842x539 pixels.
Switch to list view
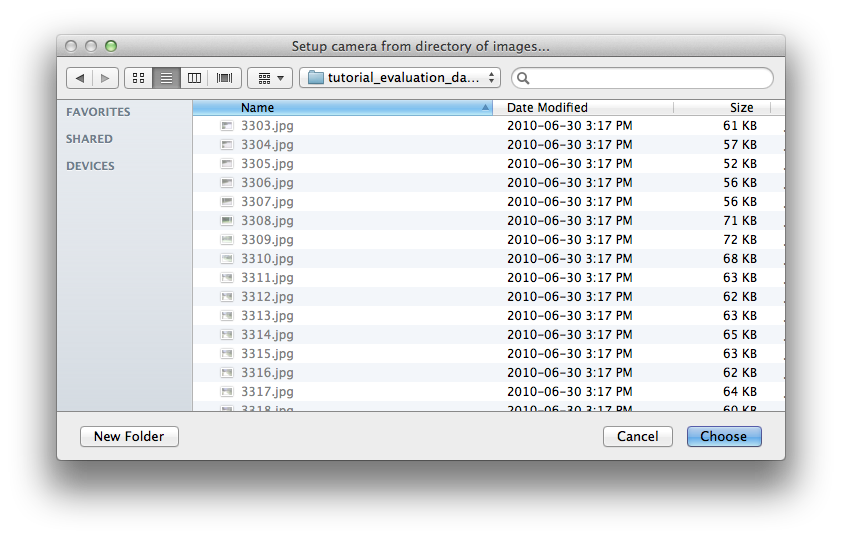pos(166,78)
